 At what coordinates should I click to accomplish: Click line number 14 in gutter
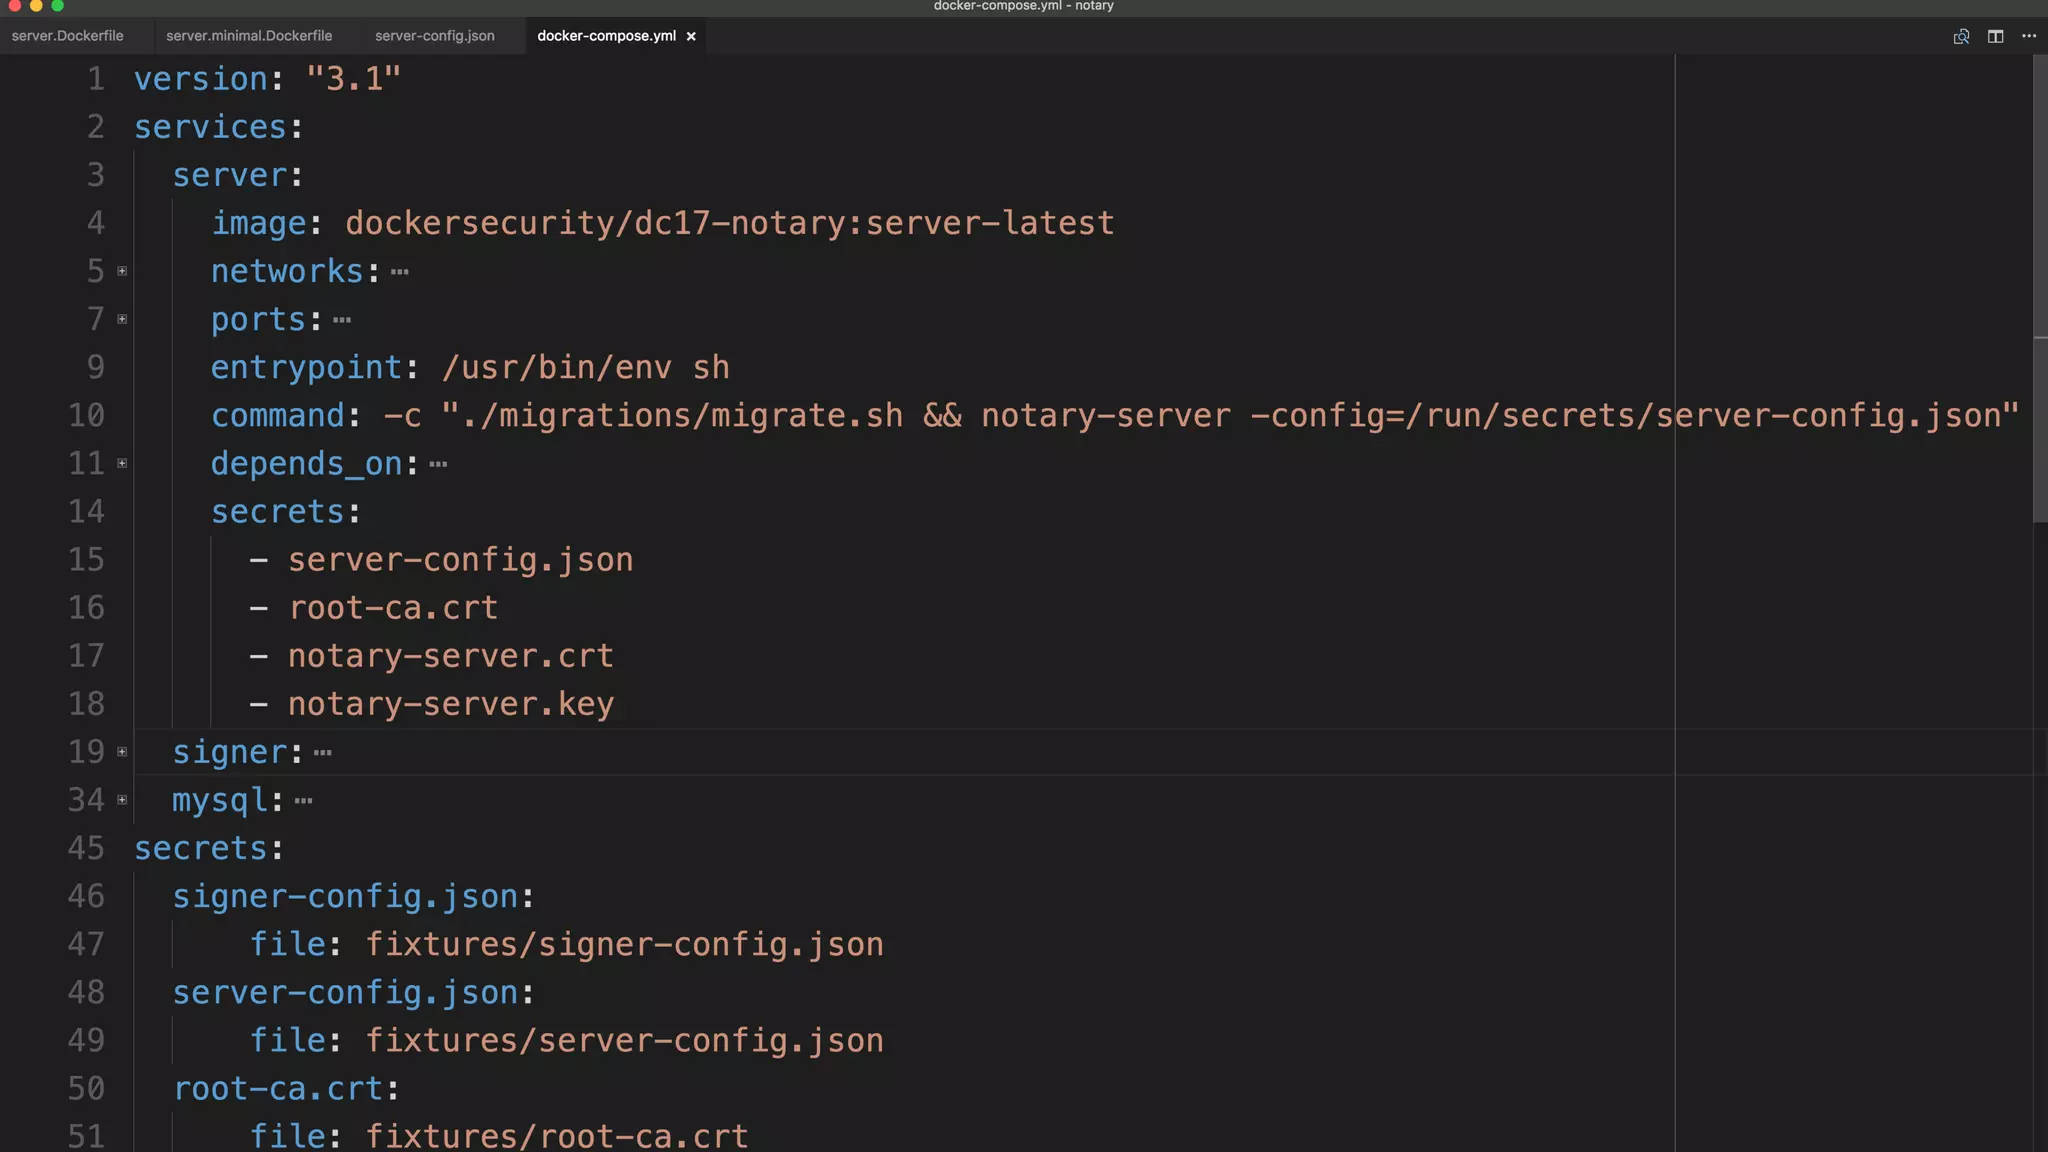86,512
